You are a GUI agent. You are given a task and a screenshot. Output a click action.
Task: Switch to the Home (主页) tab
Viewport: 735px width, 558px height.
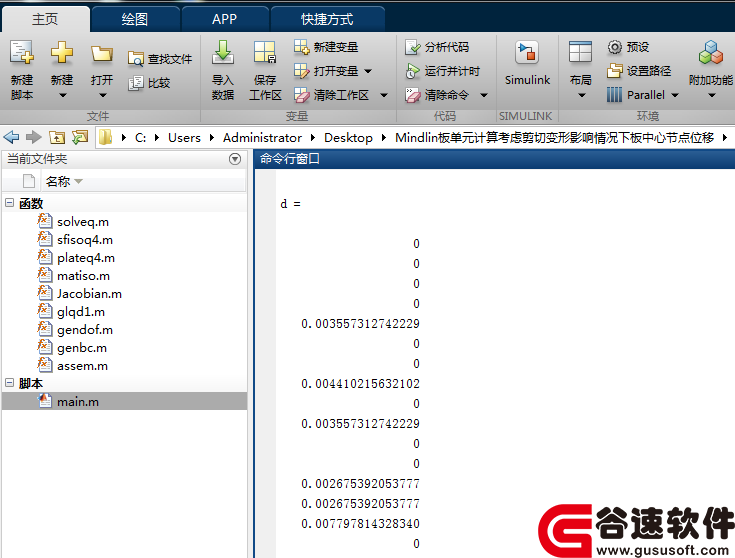pos(45,19)
